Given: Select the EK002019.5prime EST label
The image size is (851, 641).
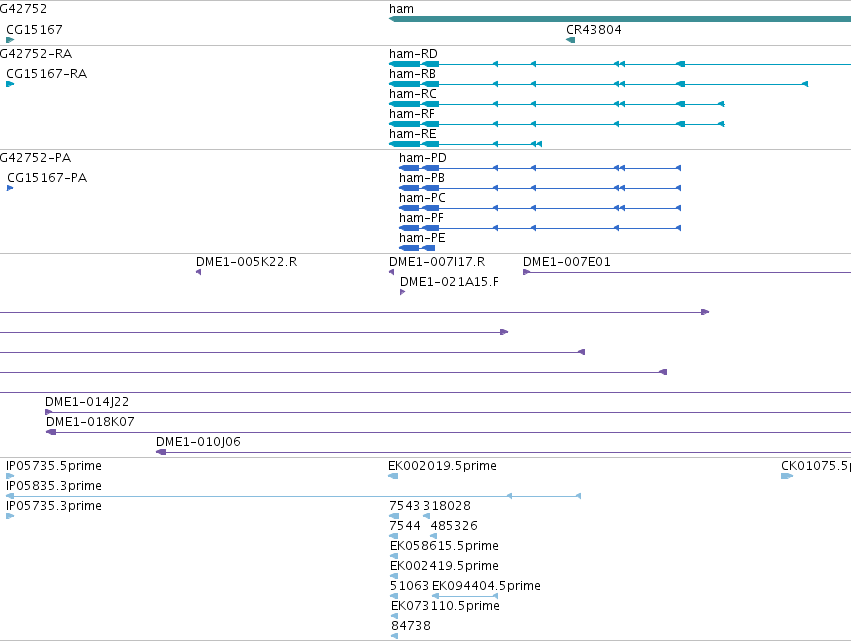Looking at the screenshot, I should tap(442, 466).
